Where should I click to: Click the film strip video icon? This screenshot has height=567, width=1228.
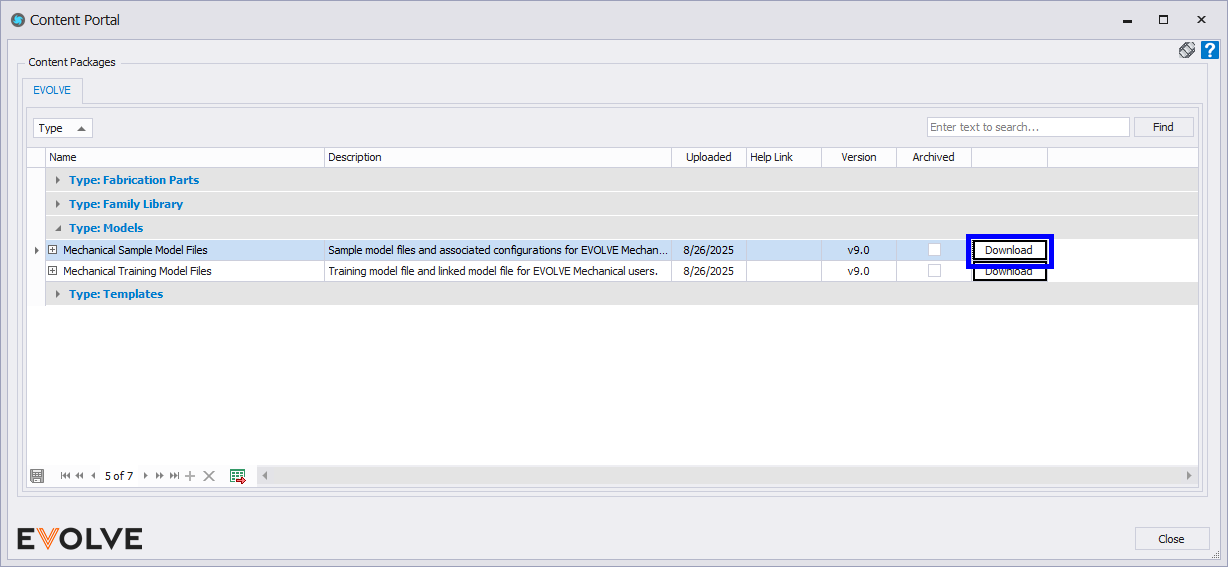tap(1187, 50)
